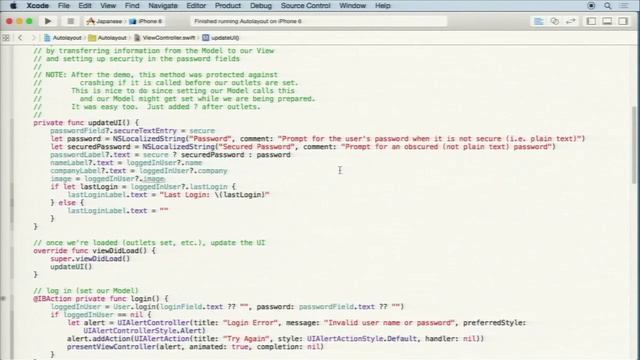The height and width of the screenshot is (360, 640).
Task: Choose the iPhone 6 run destination
Action: coord(146,21)
